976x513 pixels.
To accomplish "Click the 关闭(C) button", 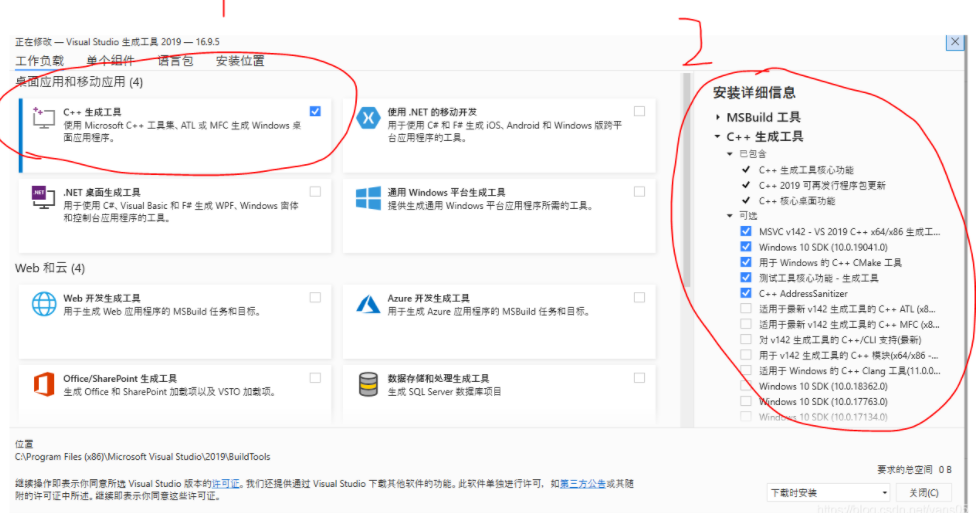I will coord(924,492).
